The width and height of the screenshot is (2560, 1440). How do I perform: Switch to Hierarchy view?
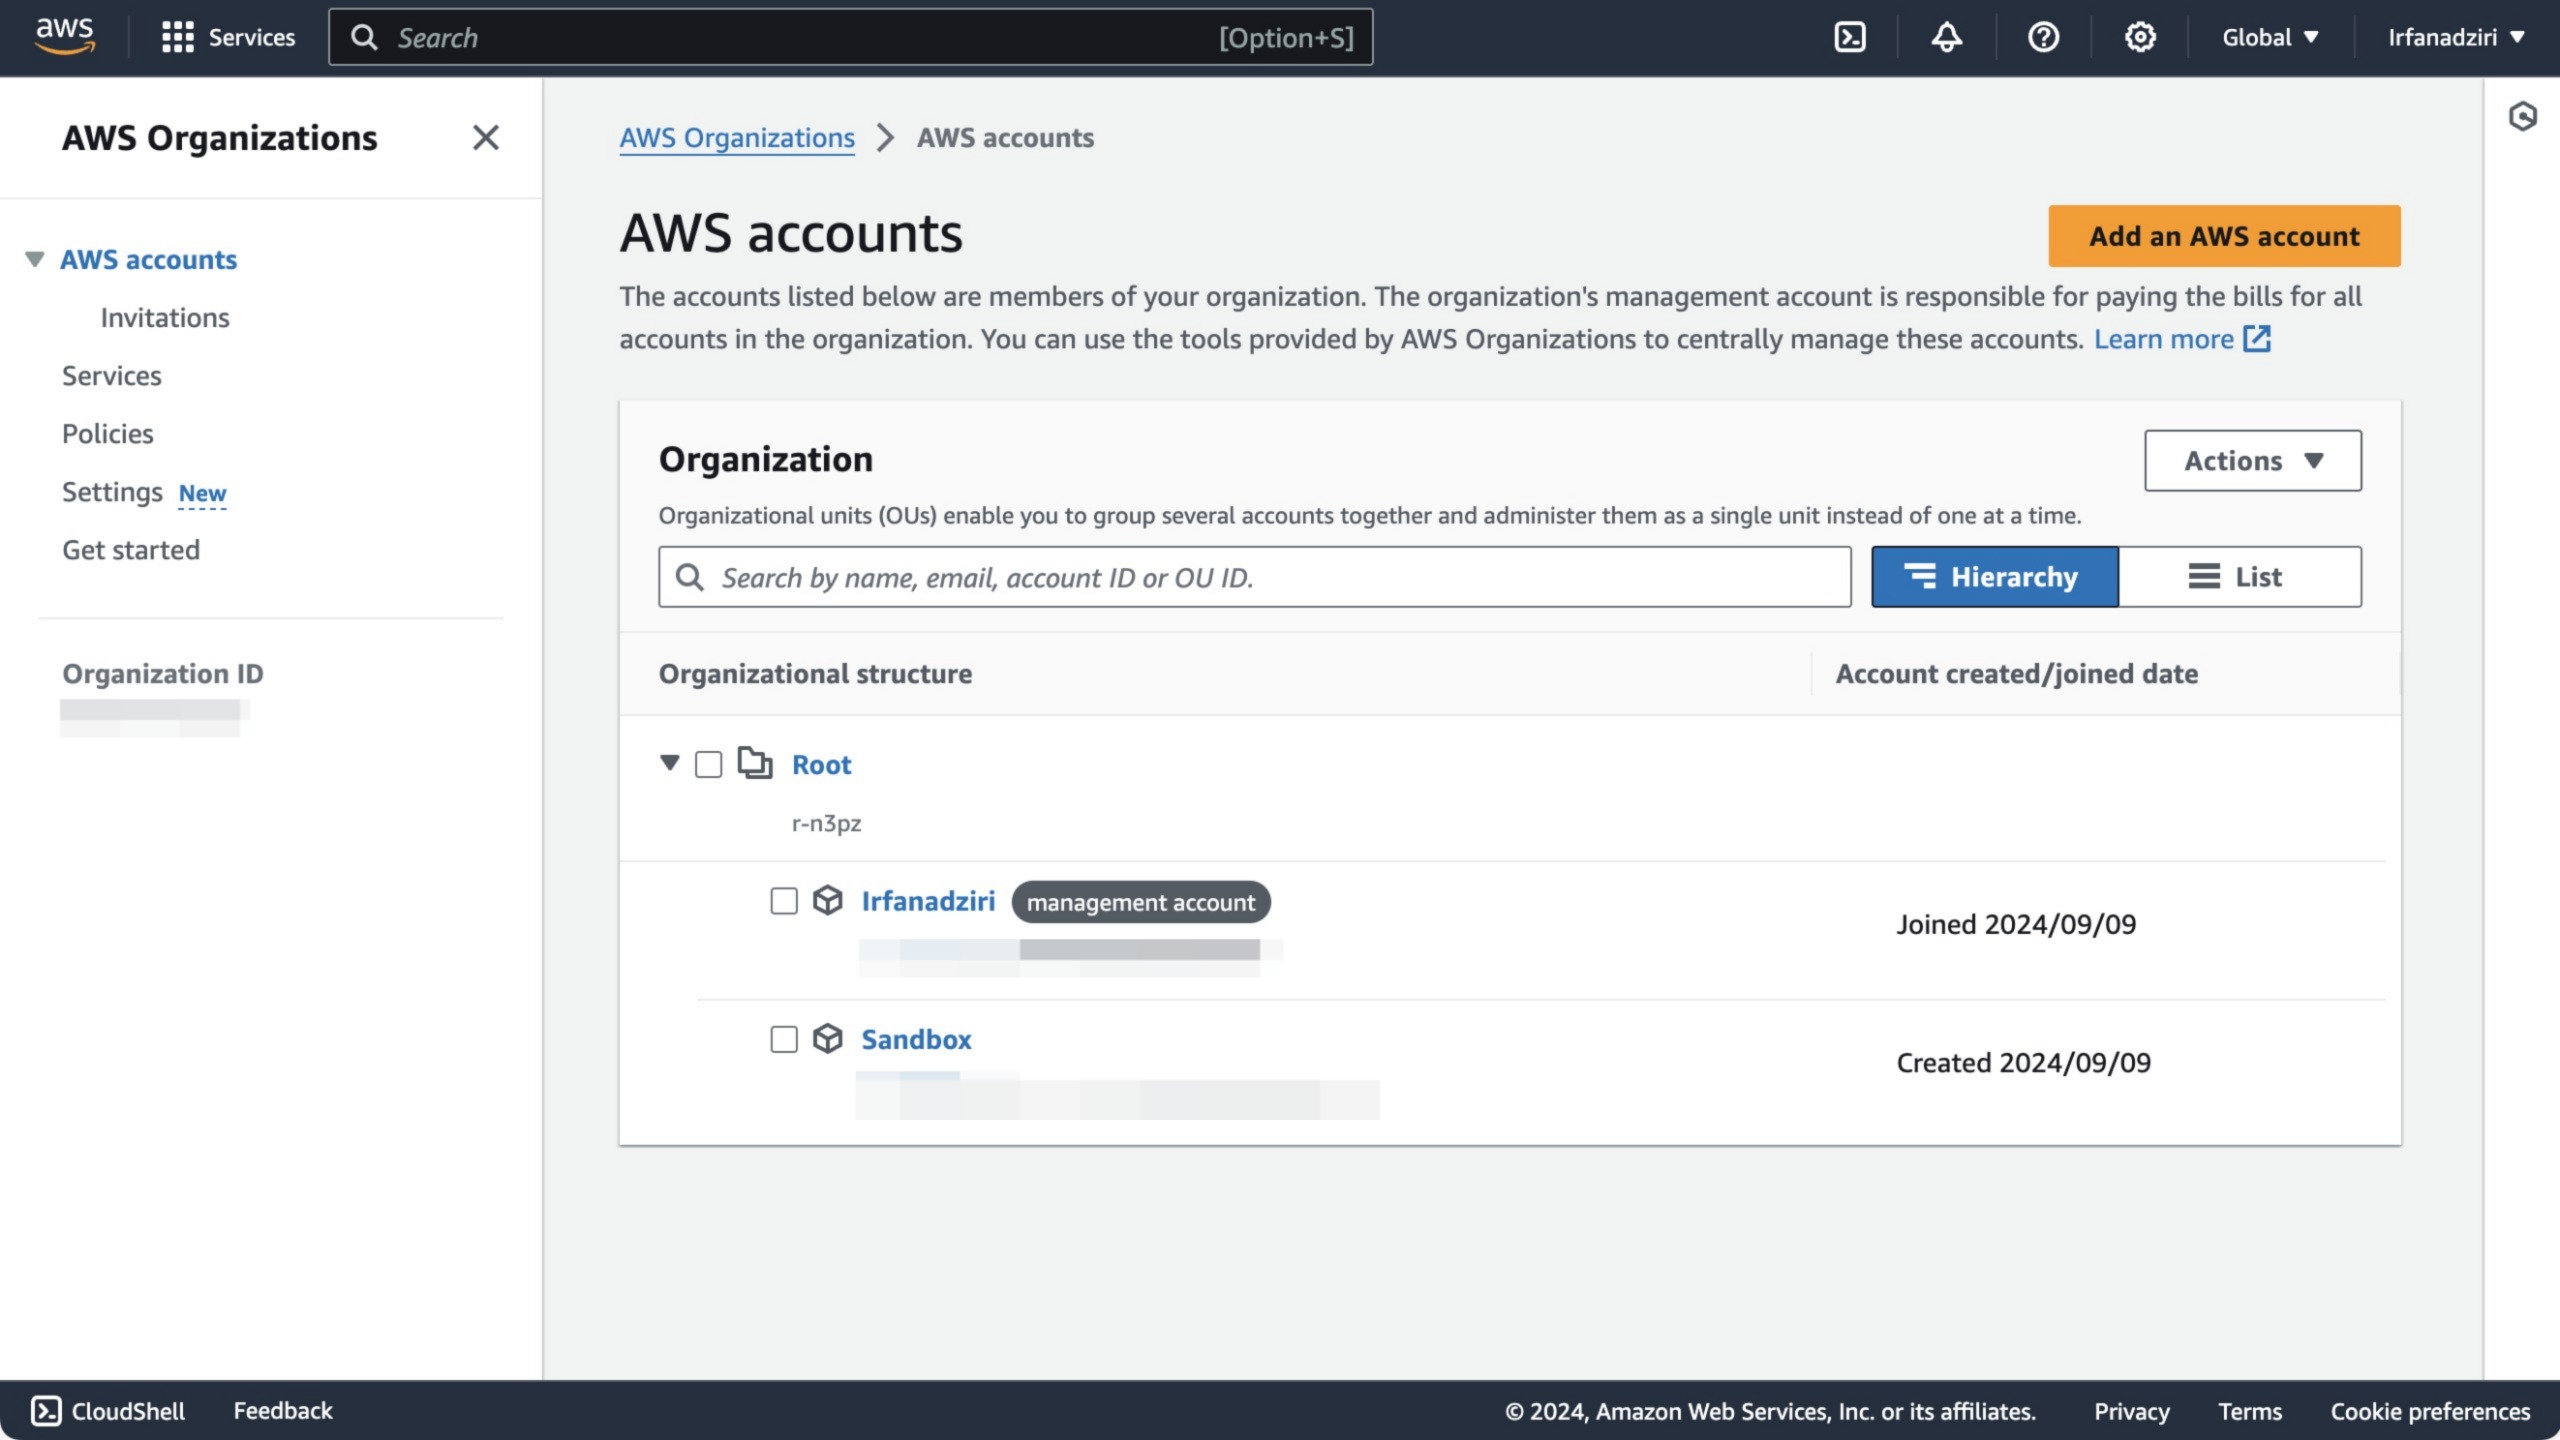coord(1994,576)
